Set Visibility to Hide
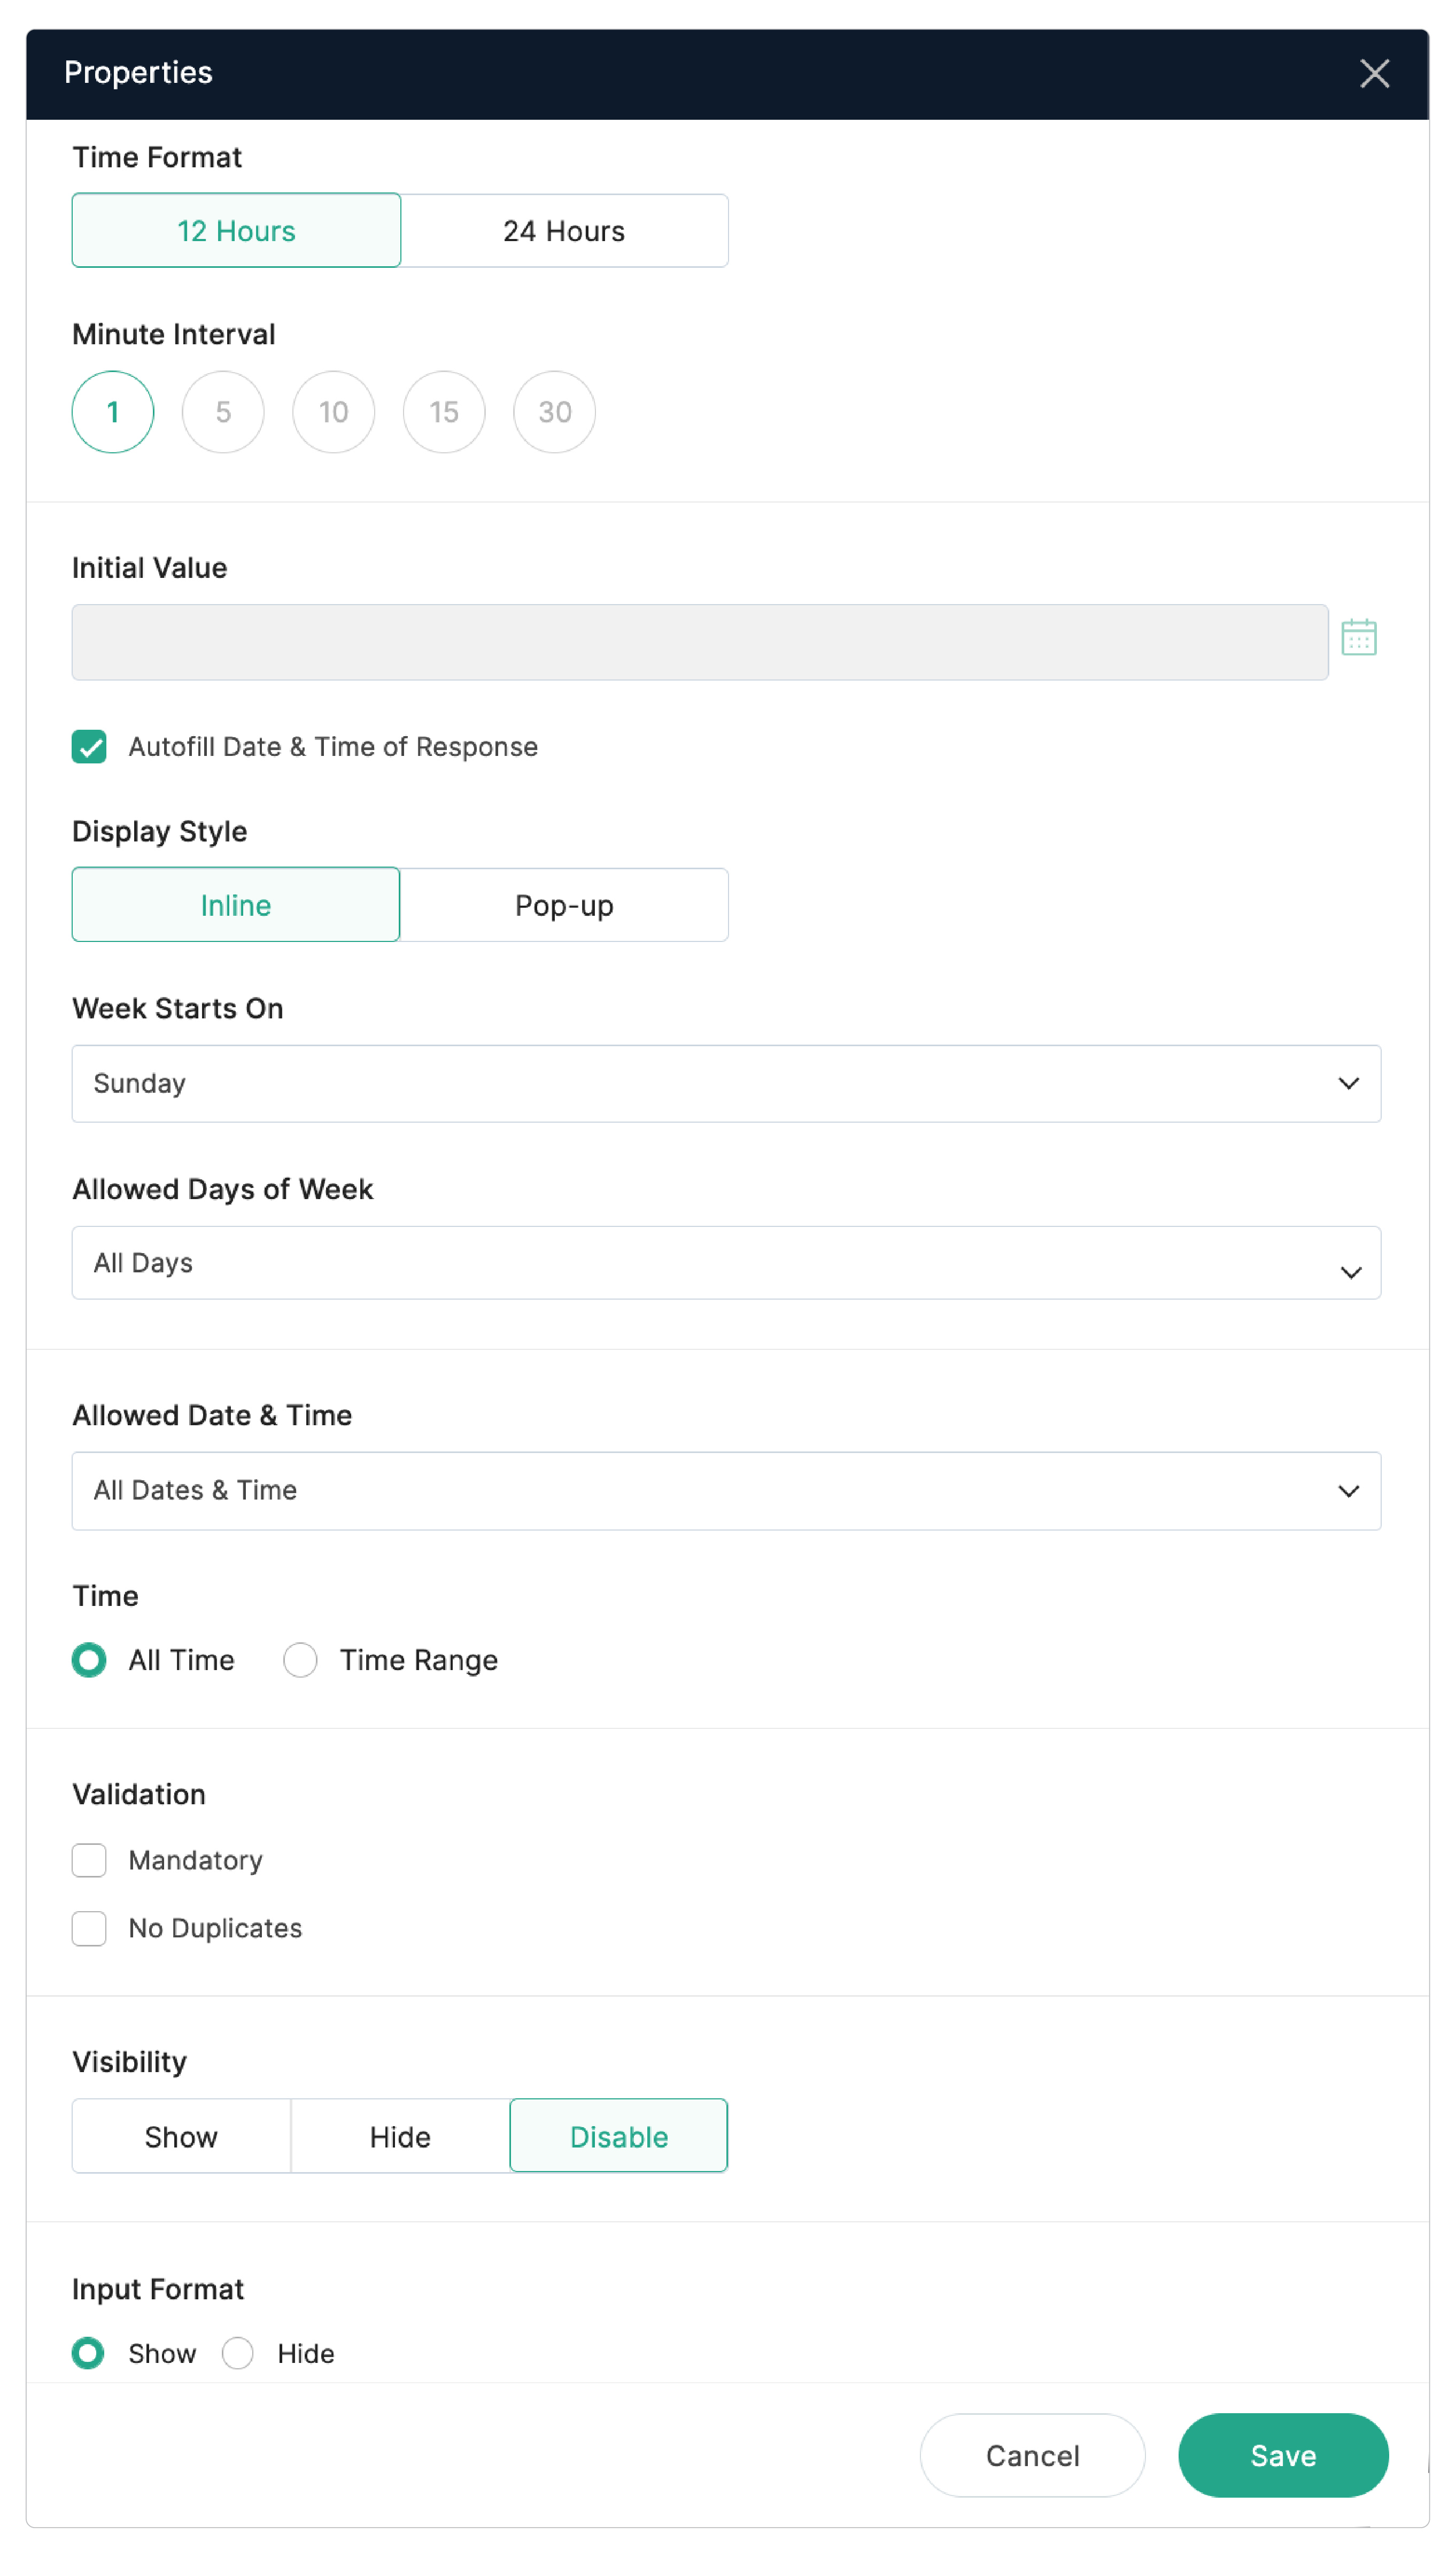Screen dimensions: 1456x2557 (399, 2136)
